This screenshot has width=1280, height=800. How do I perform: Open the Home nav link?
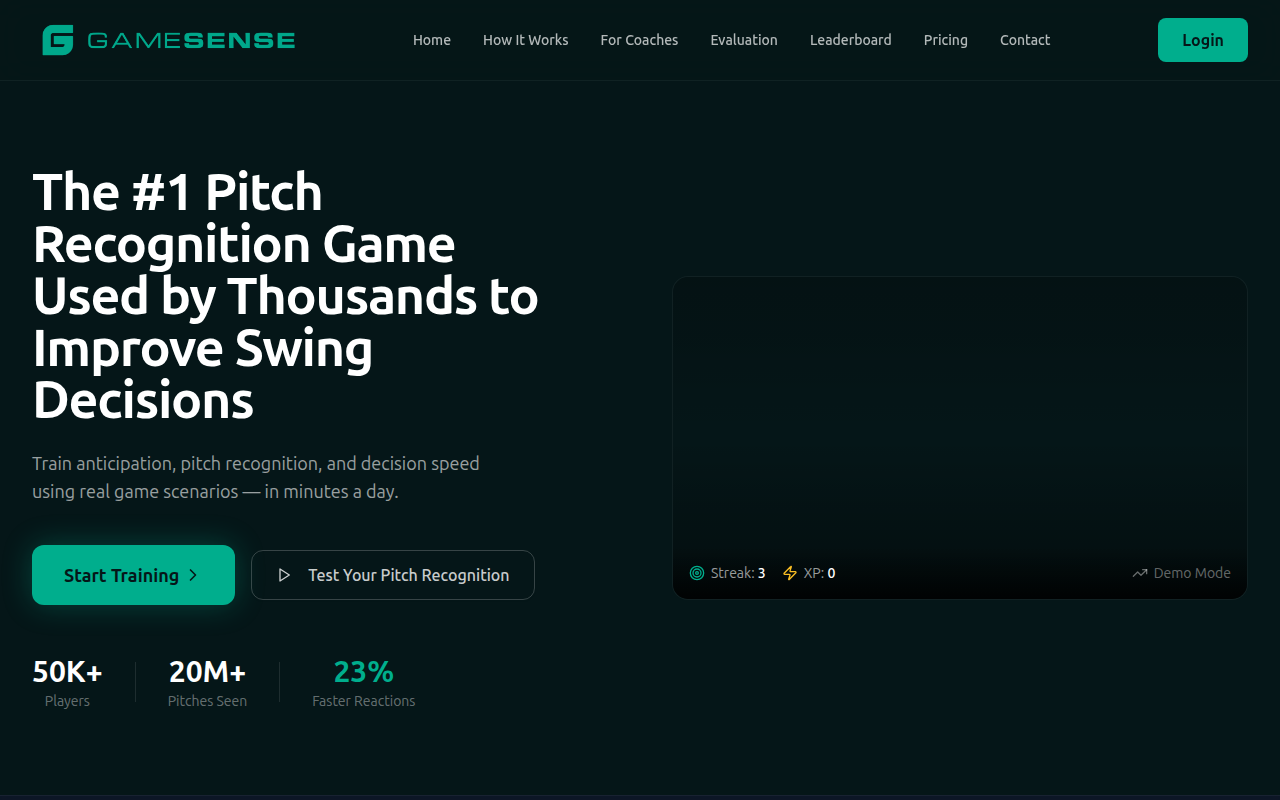pyautogui.click(x=432, y=40)
